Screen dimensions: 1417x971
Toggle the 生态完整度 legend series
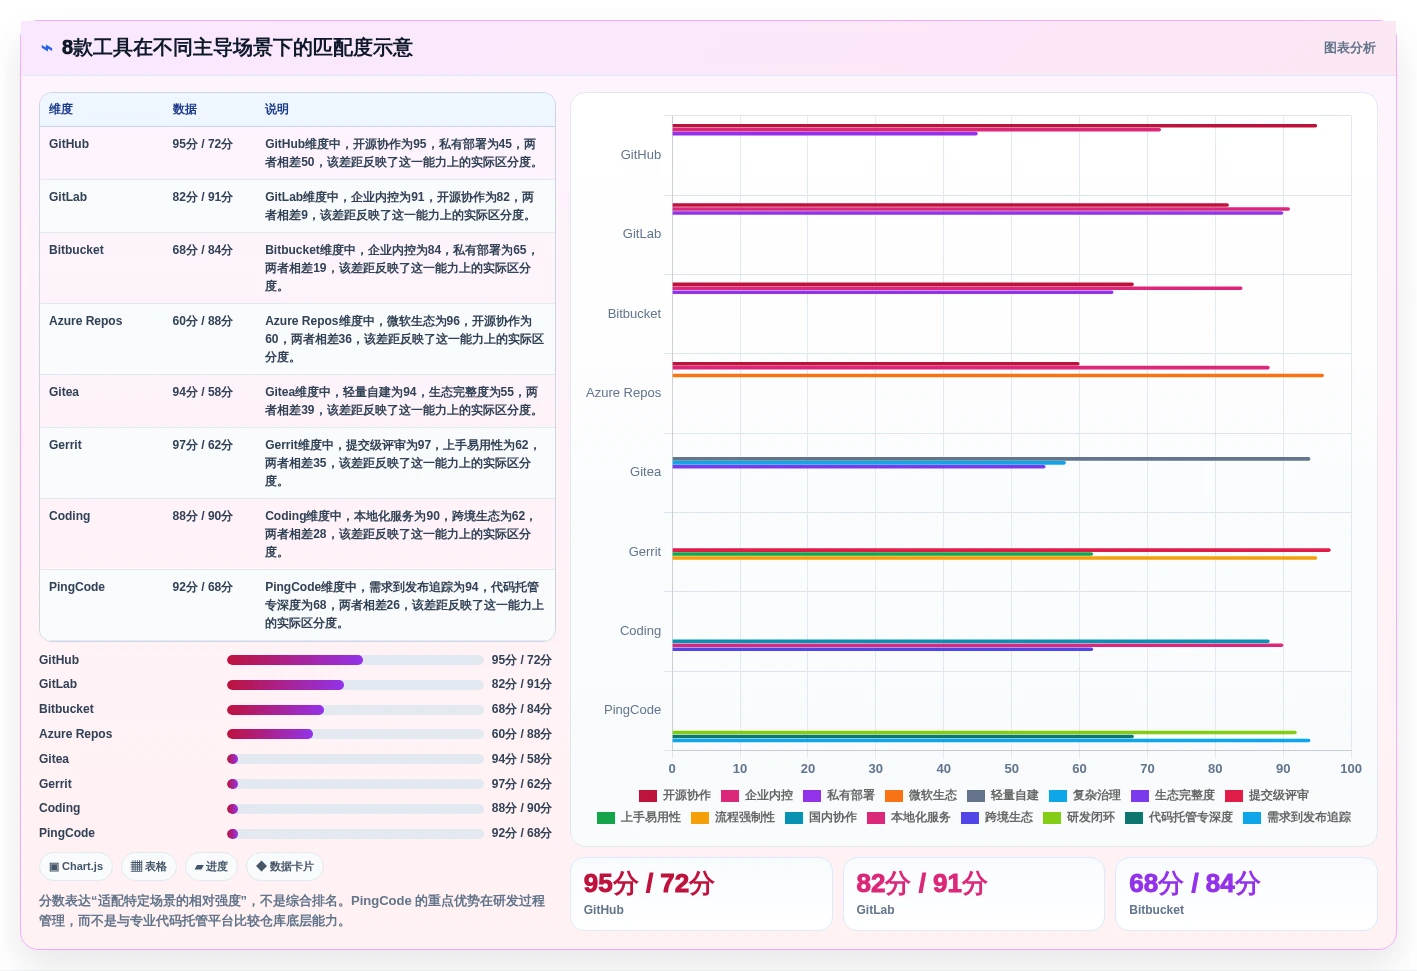tap(1173, 796)
